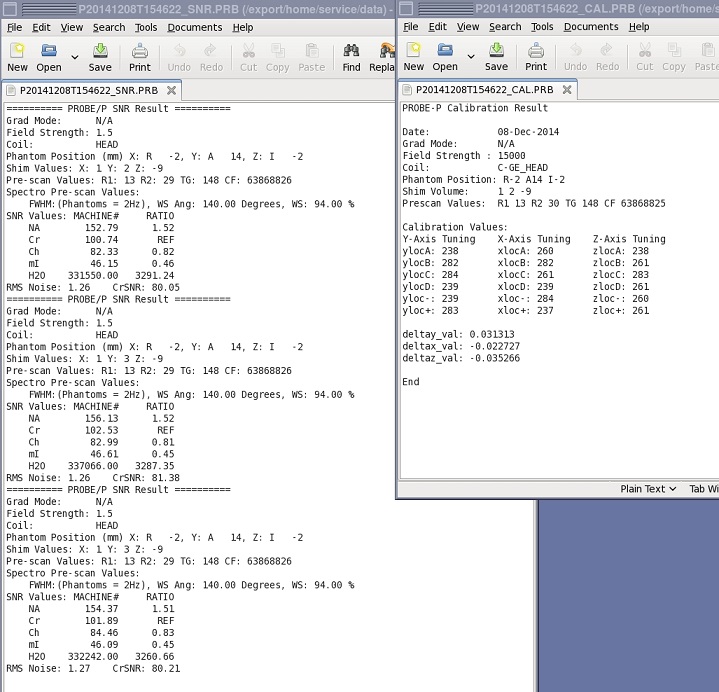Print the SNR.PRB document
Viewport: 719px width, 692px height.
140,56
